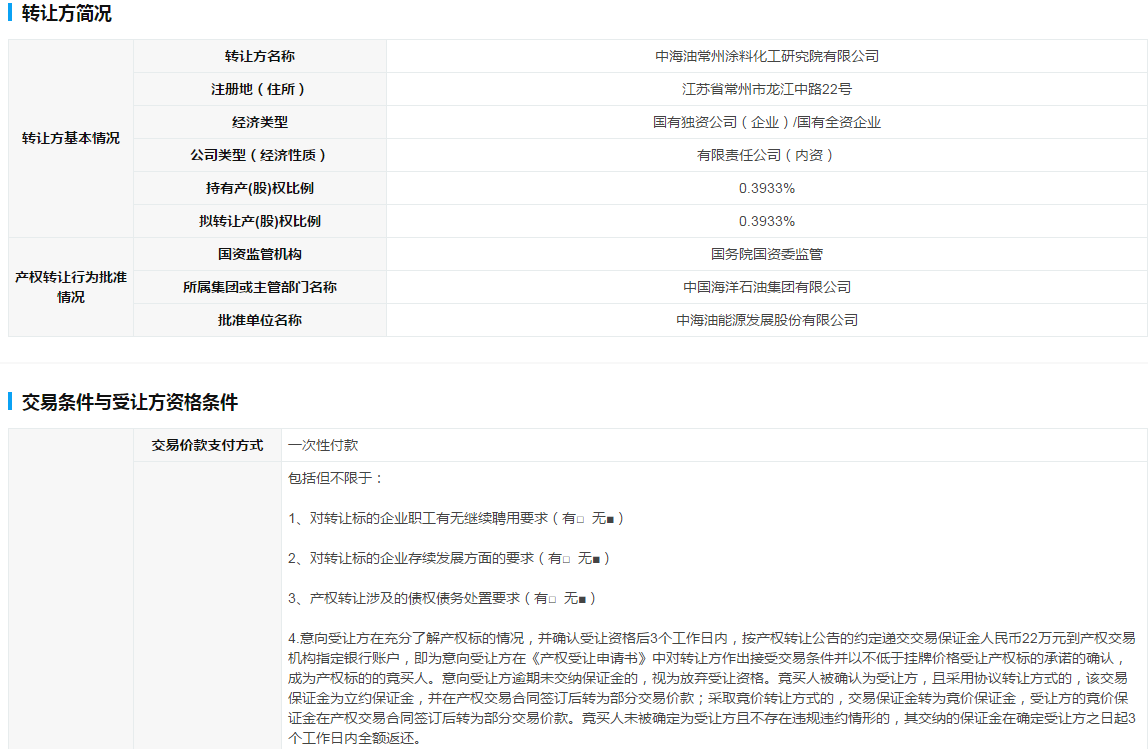The image size is (1148, 749).
Task: Tick the 无 box for 存续发展方面的要求
Action: pyautogui.click(x=596, y=560)
